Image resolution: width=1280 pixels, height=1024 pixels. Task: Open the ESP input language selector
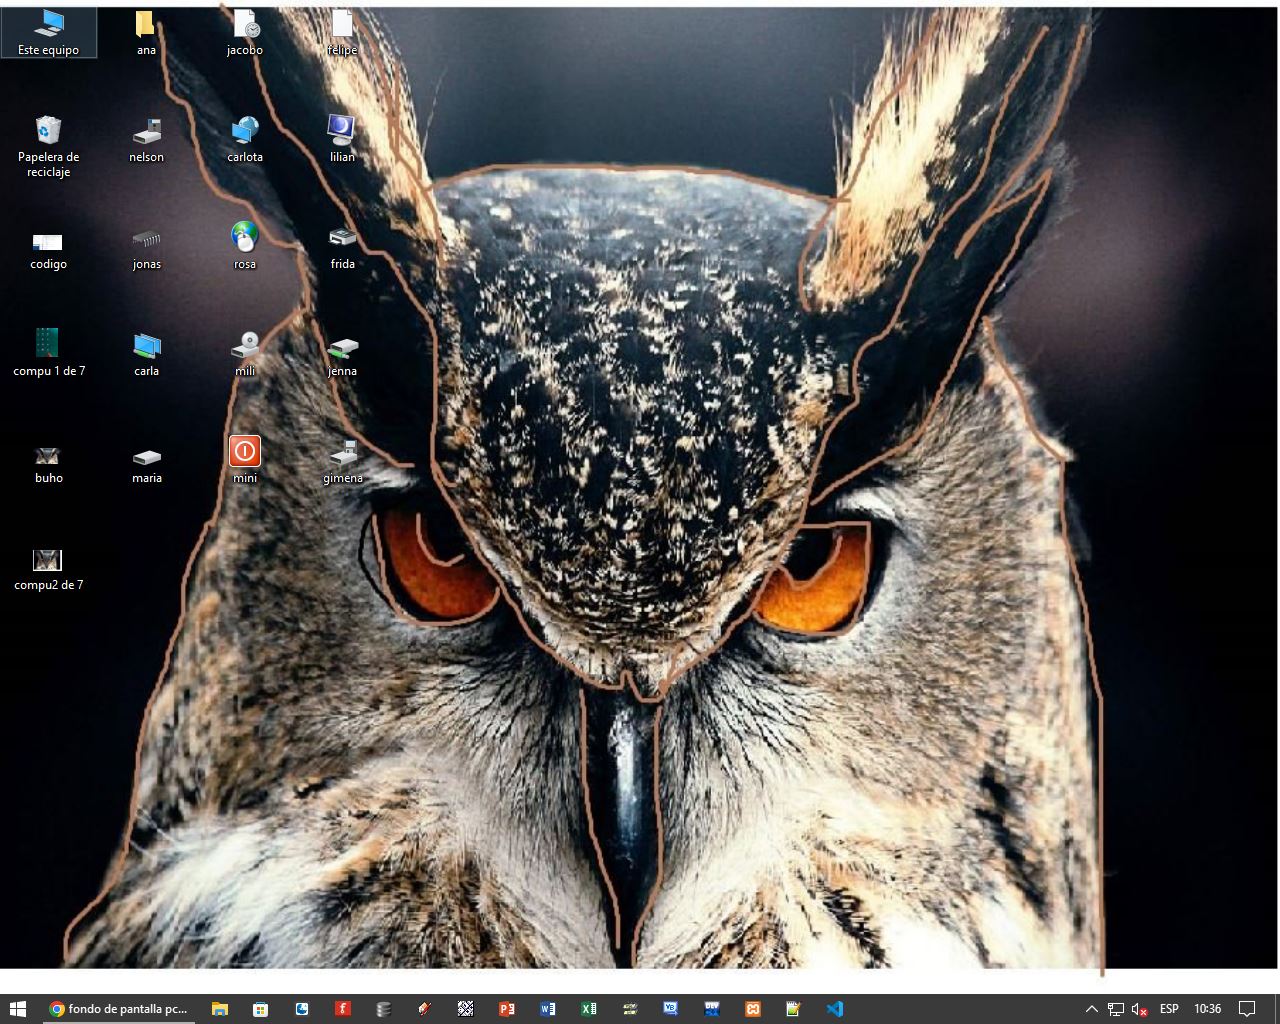click(1168, 1009)
